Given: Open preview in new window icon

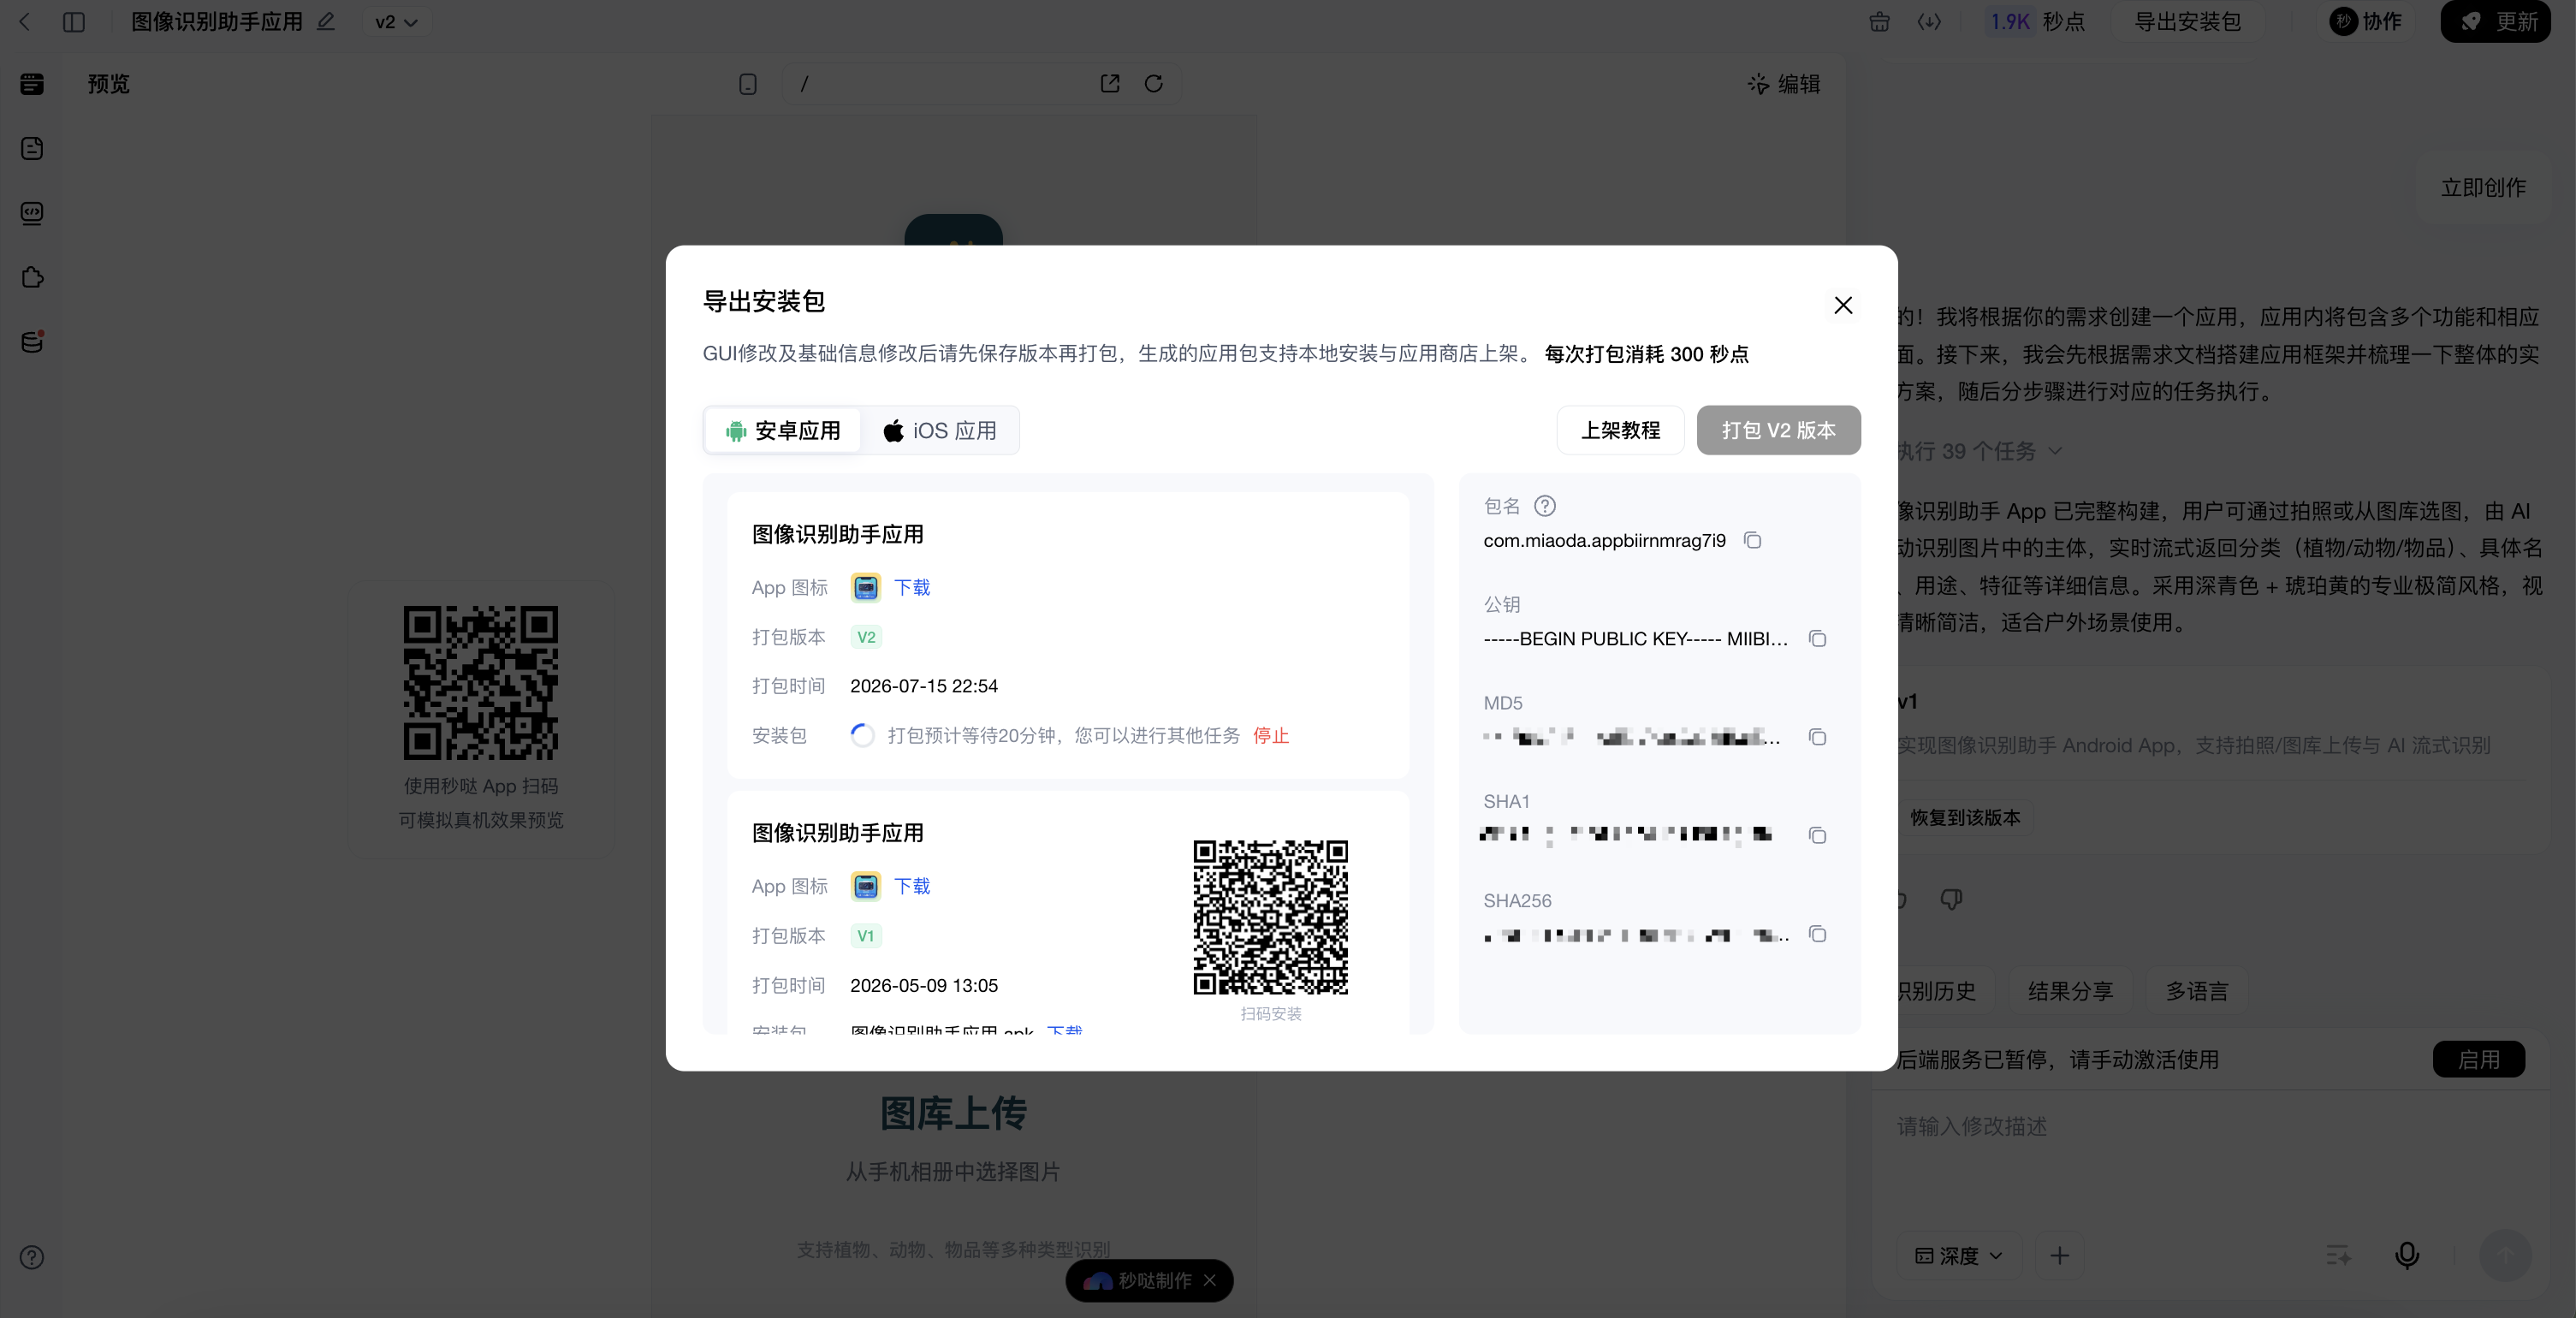Looking at the screenshot, I should (x=1110, y=84).
